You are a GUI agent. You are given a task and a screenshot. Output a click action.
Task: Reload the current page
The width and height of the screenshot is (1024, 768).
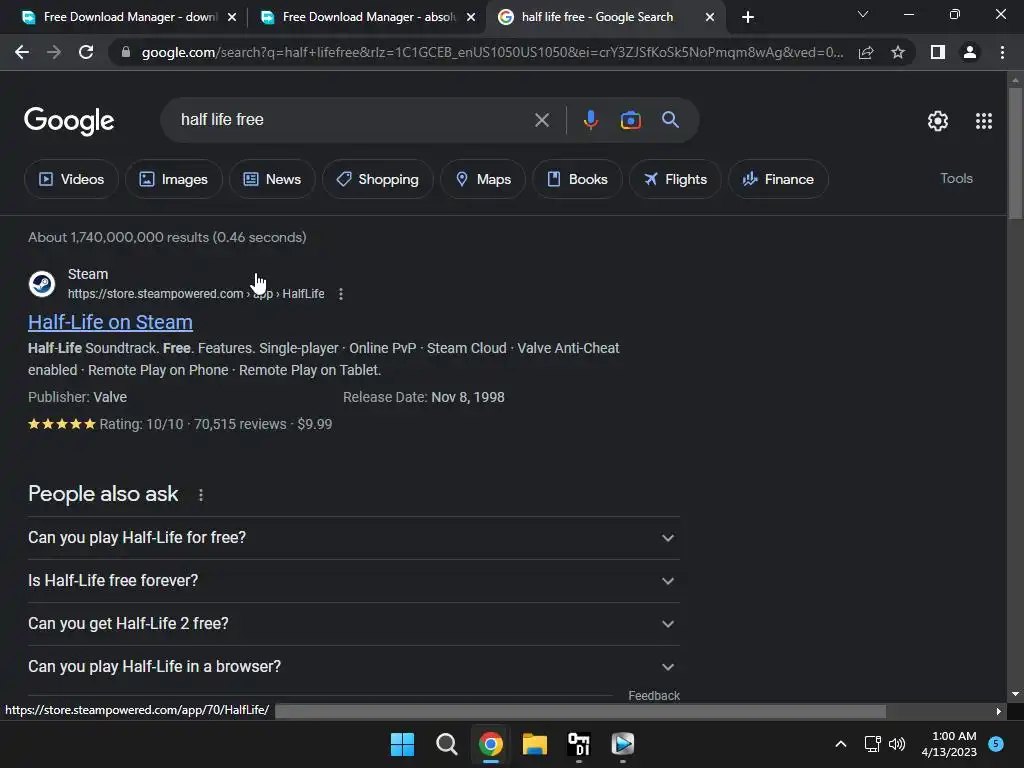click(x=86, y=52)
